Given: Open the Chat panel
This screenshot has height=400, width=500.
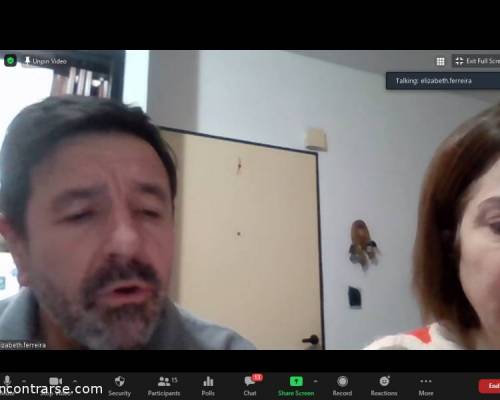Looking at the screenshot, I should [250, 386].
